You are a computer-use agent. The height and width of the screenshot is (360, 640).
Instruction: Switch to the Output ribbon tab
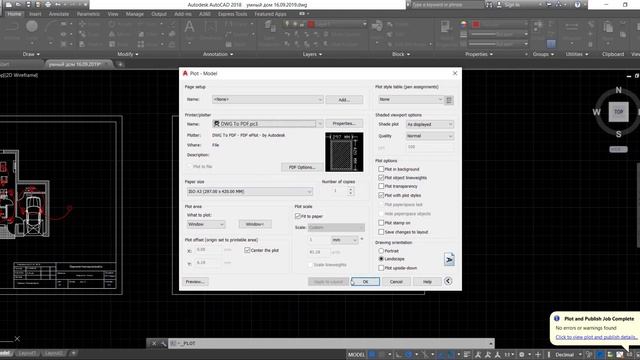[x=159, y=14]
